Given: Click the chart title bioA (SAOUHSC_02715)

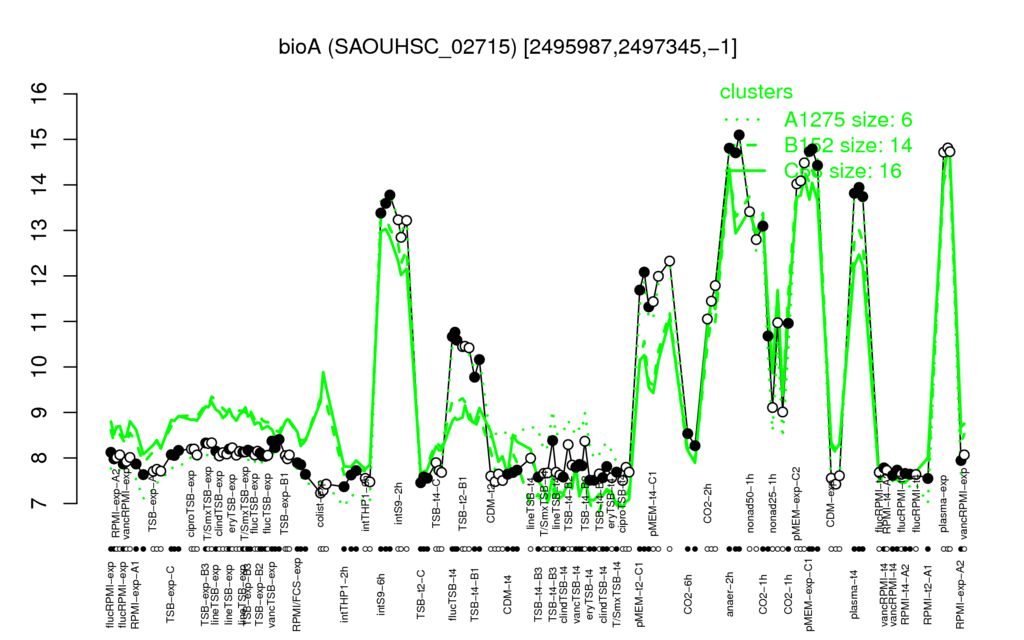Looking at the screenshot, I should pos(398,47).
